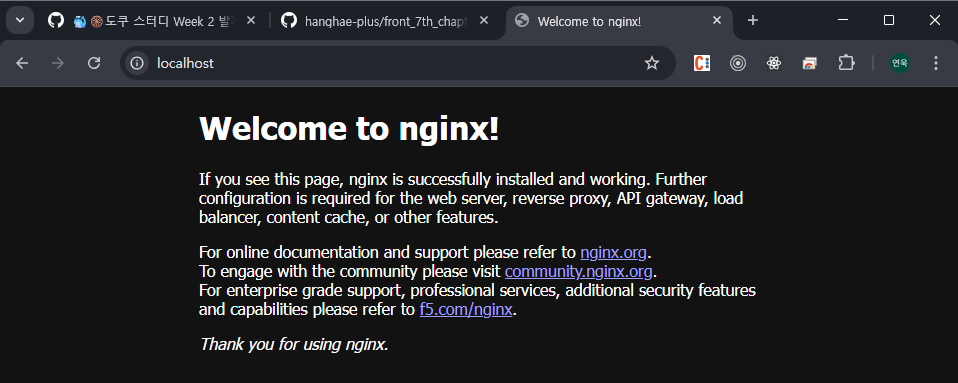Go forward to the next page
This screenshot has width=958, height=383.
click(x=58, y=63)
